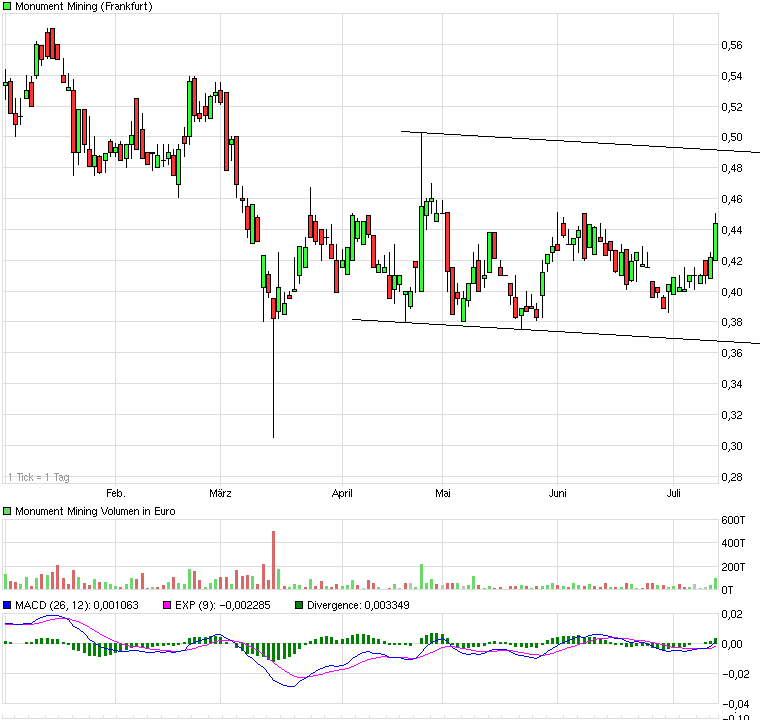The height and width of the screenshot is (720, 760).
Task: Click the 0T volume axis label
Action: coord(728,590)
